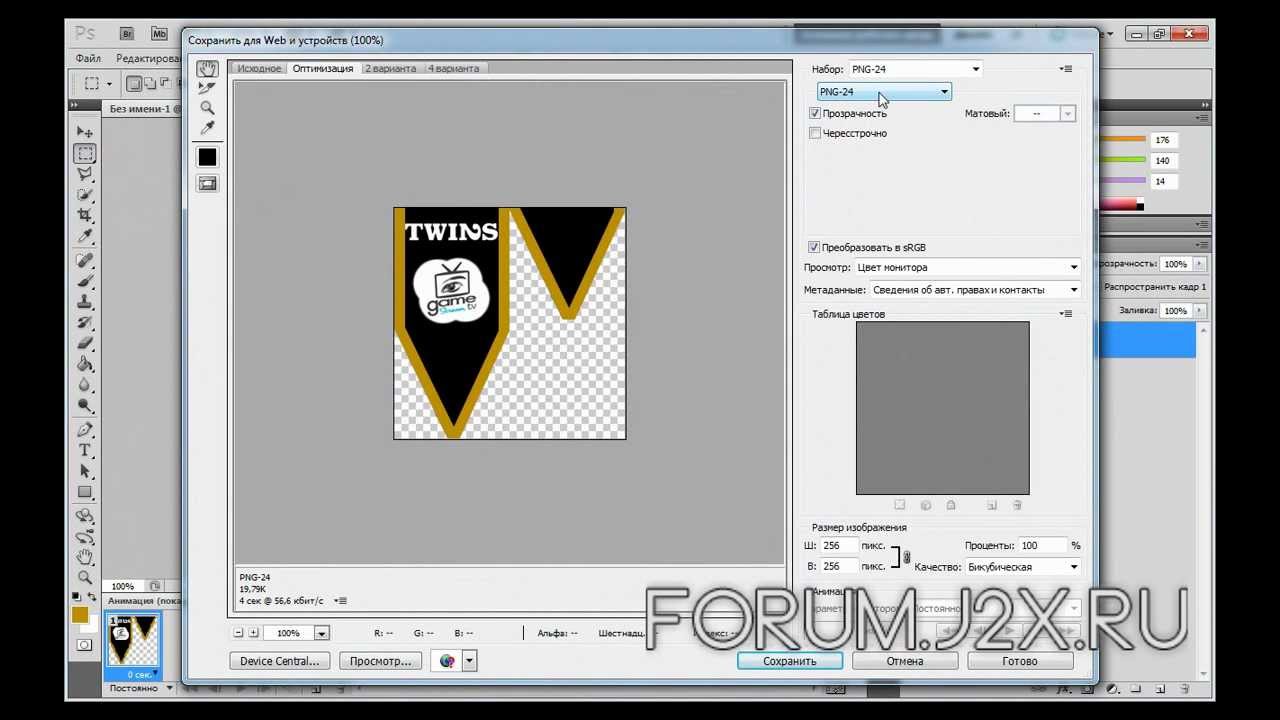This screenshot has height=720, width=1280.
Task: Click the width Ш 256 input field
Action: 840,546
